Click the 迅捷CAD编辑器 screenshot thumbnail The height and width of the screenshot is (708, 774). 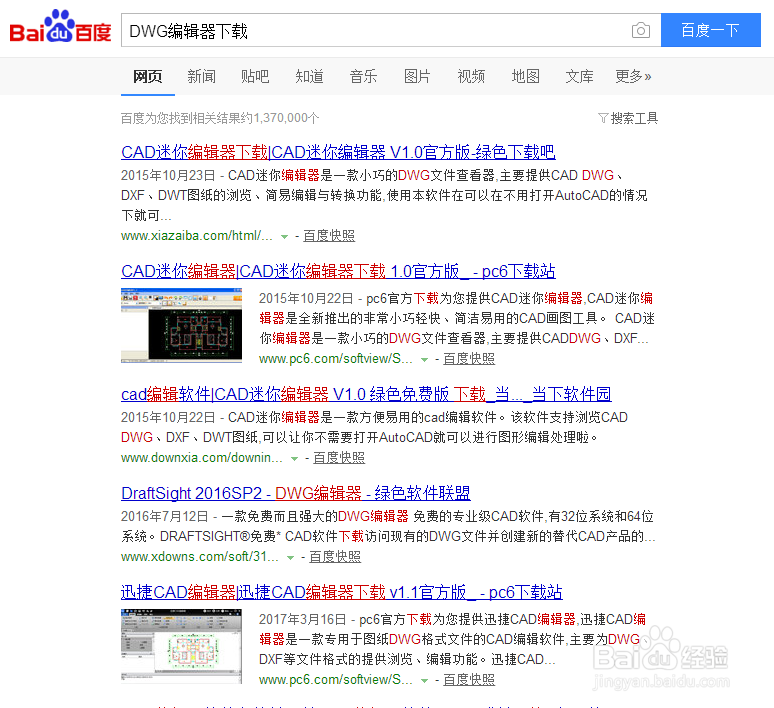(182, 646)
